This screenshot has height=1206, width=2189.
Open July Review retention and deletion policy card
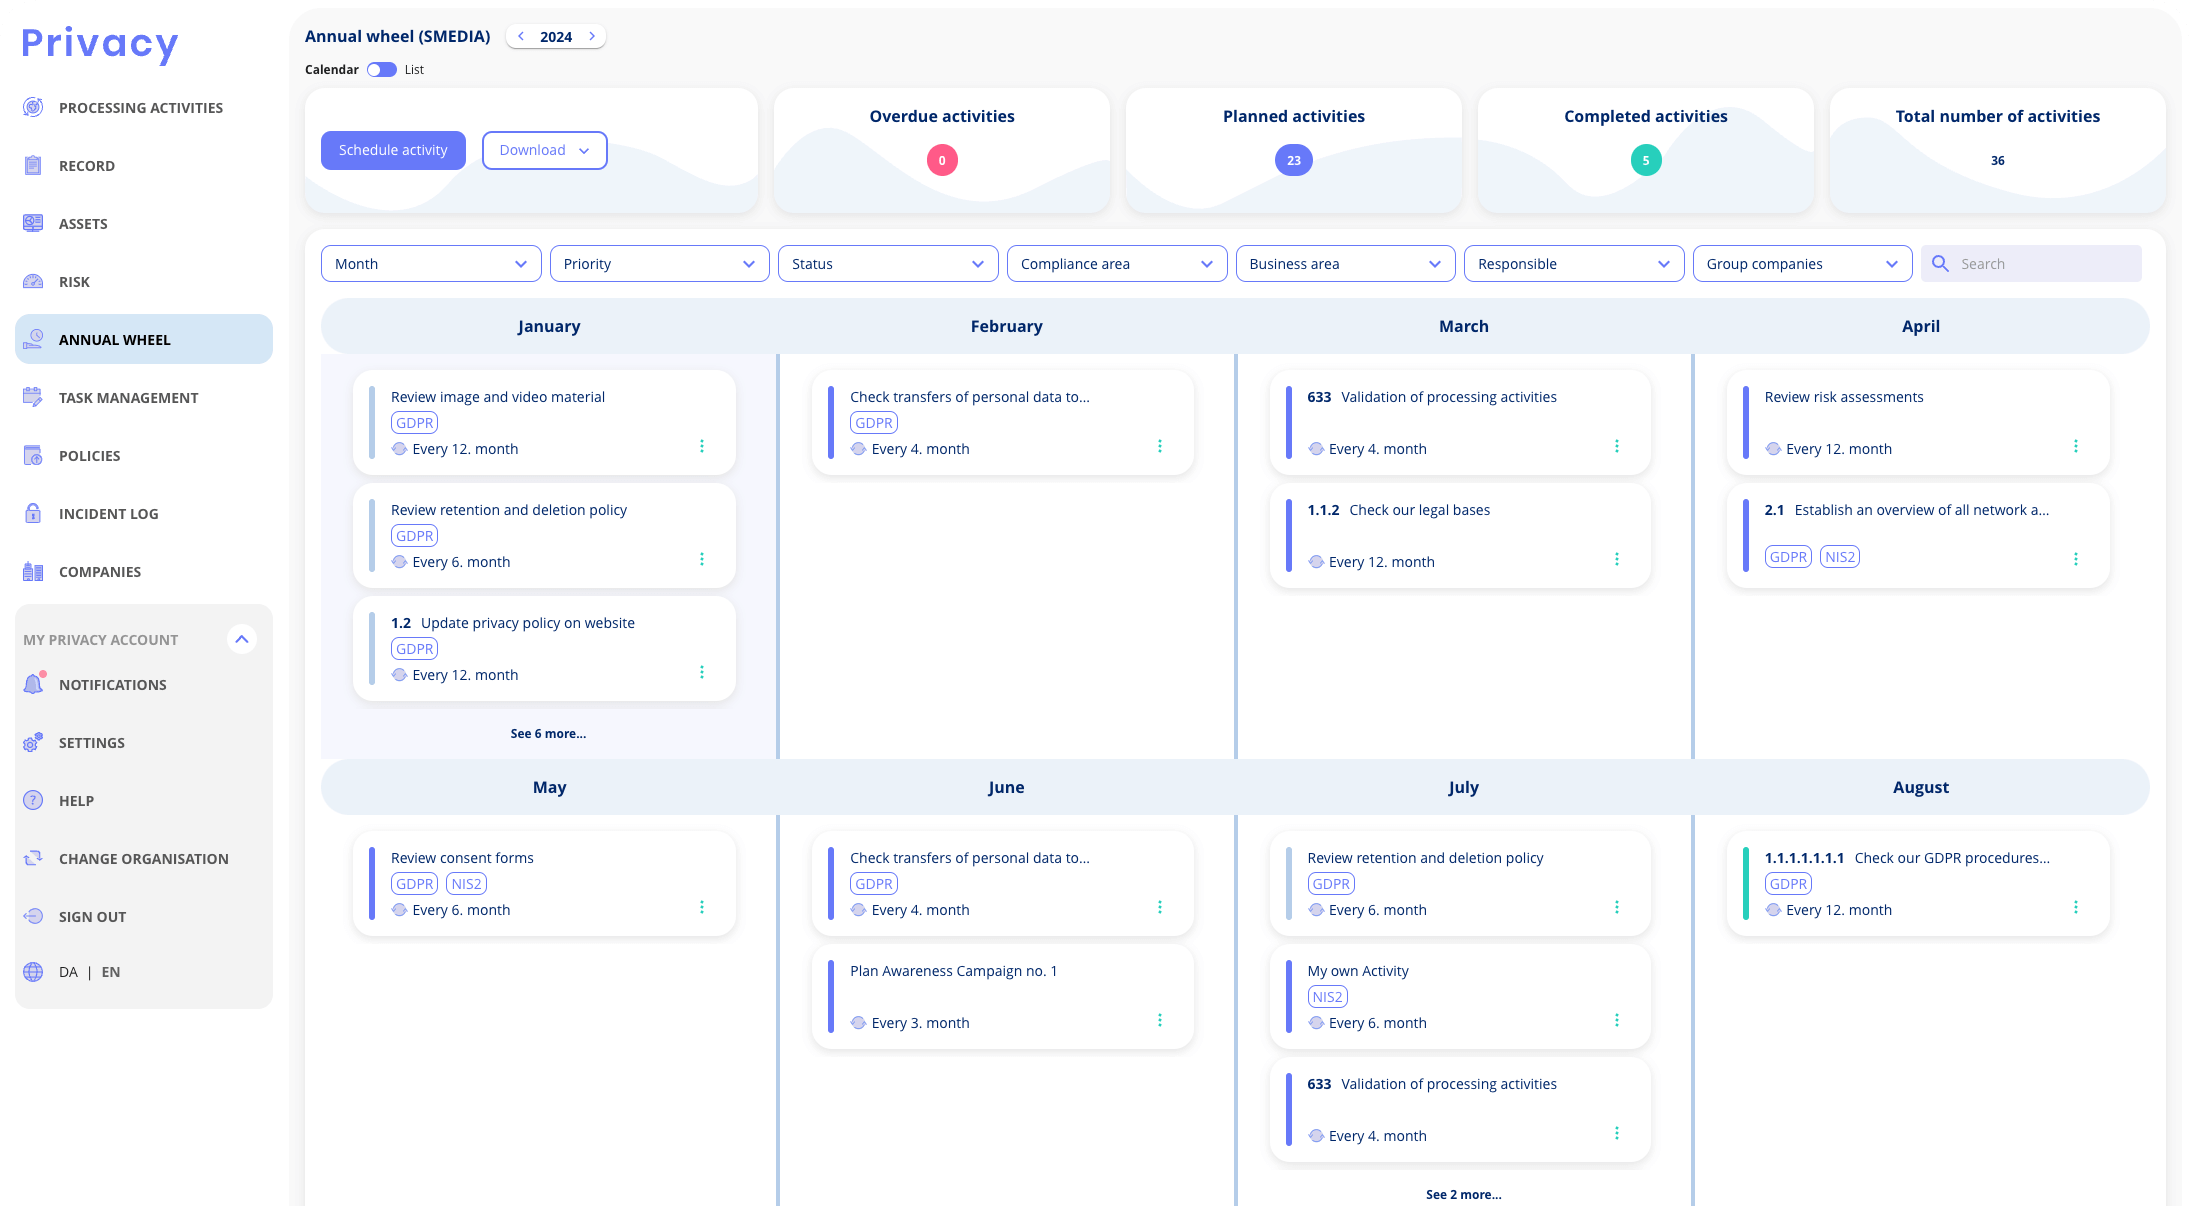pos(1460,883)
